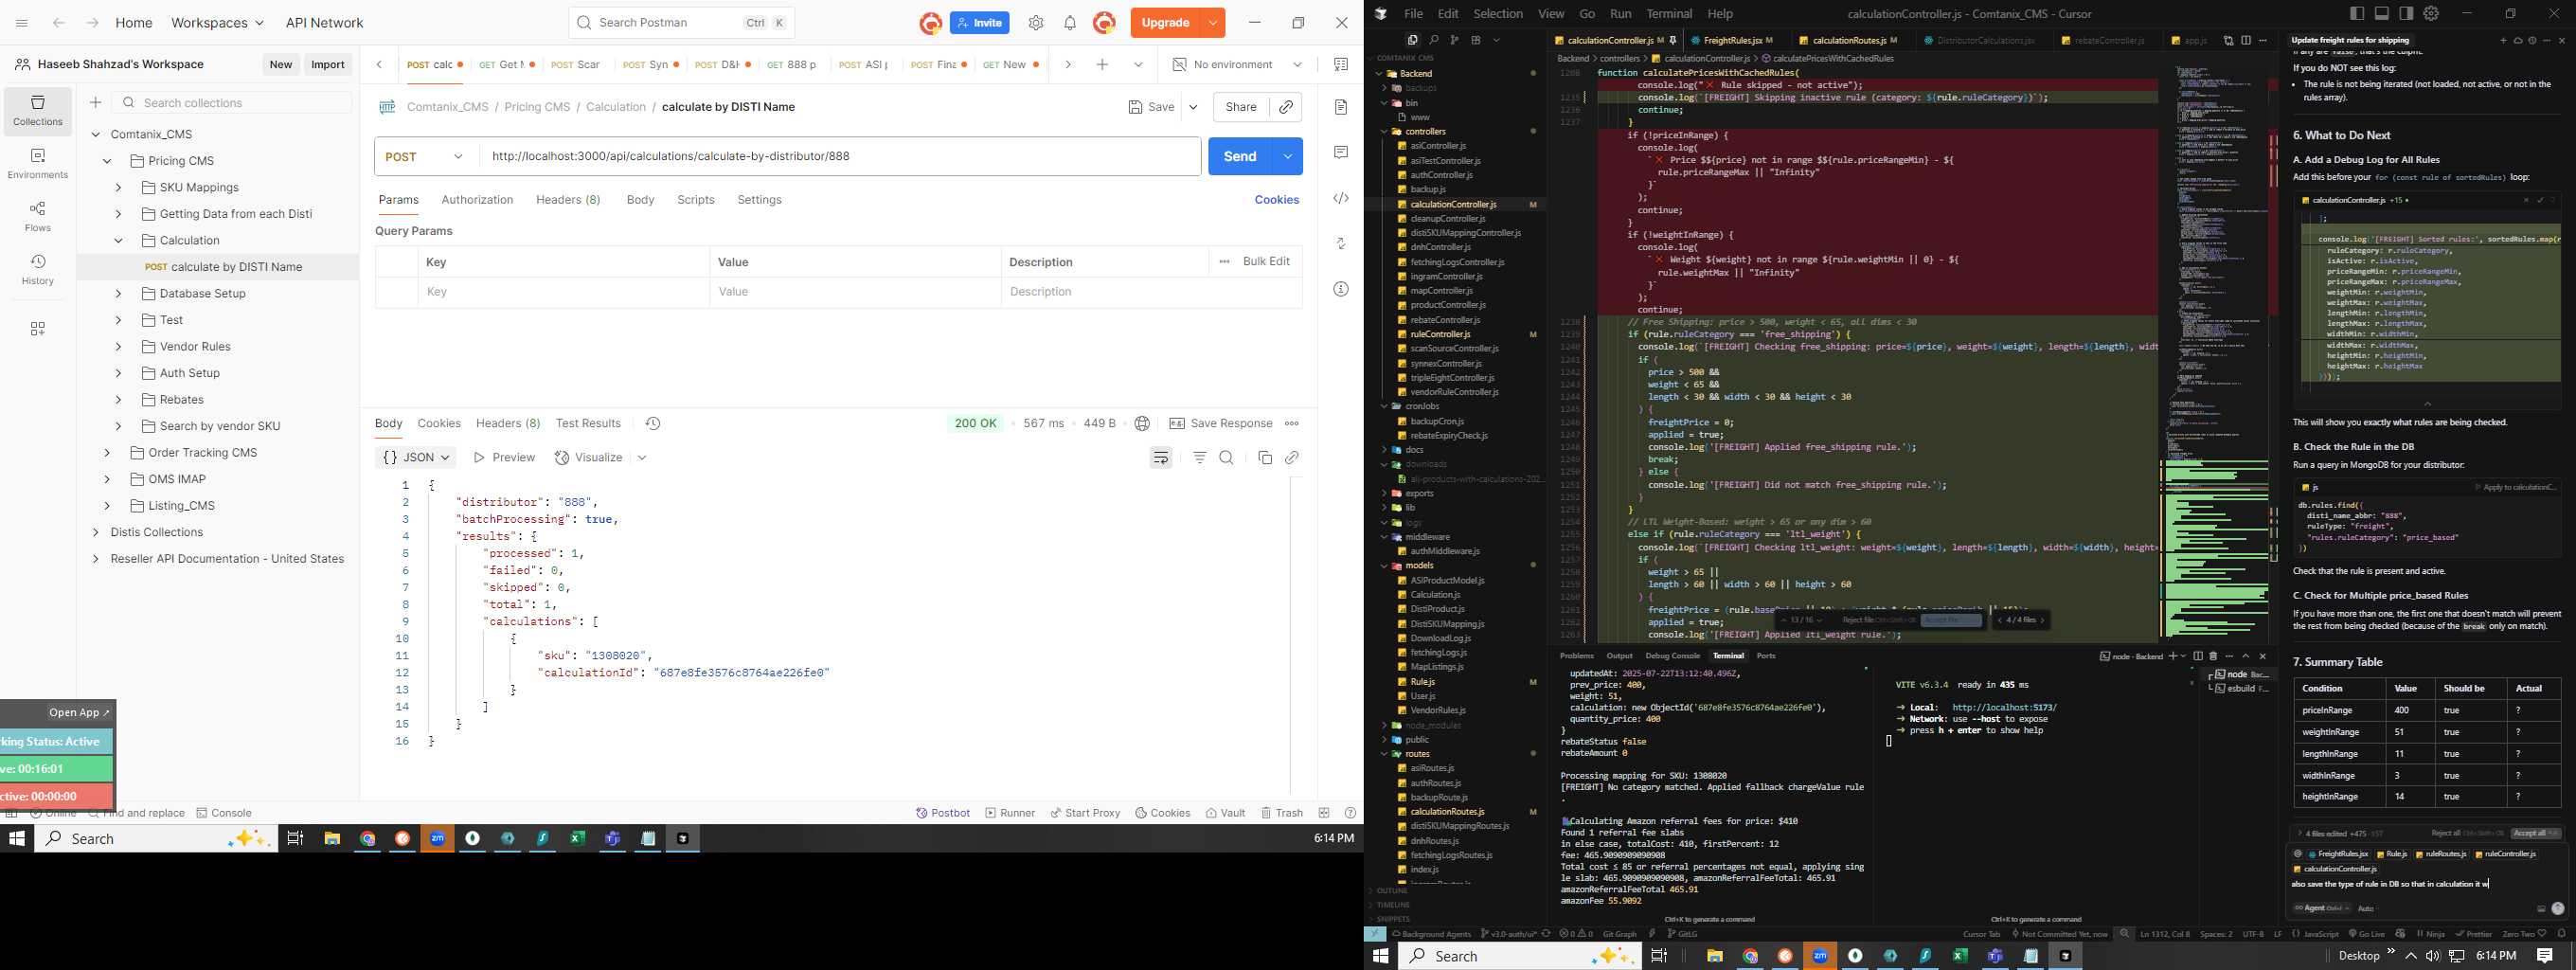This screenshot has width=2576, height=970.
Task: Open the Collections sidebar section
Action: 38,110
